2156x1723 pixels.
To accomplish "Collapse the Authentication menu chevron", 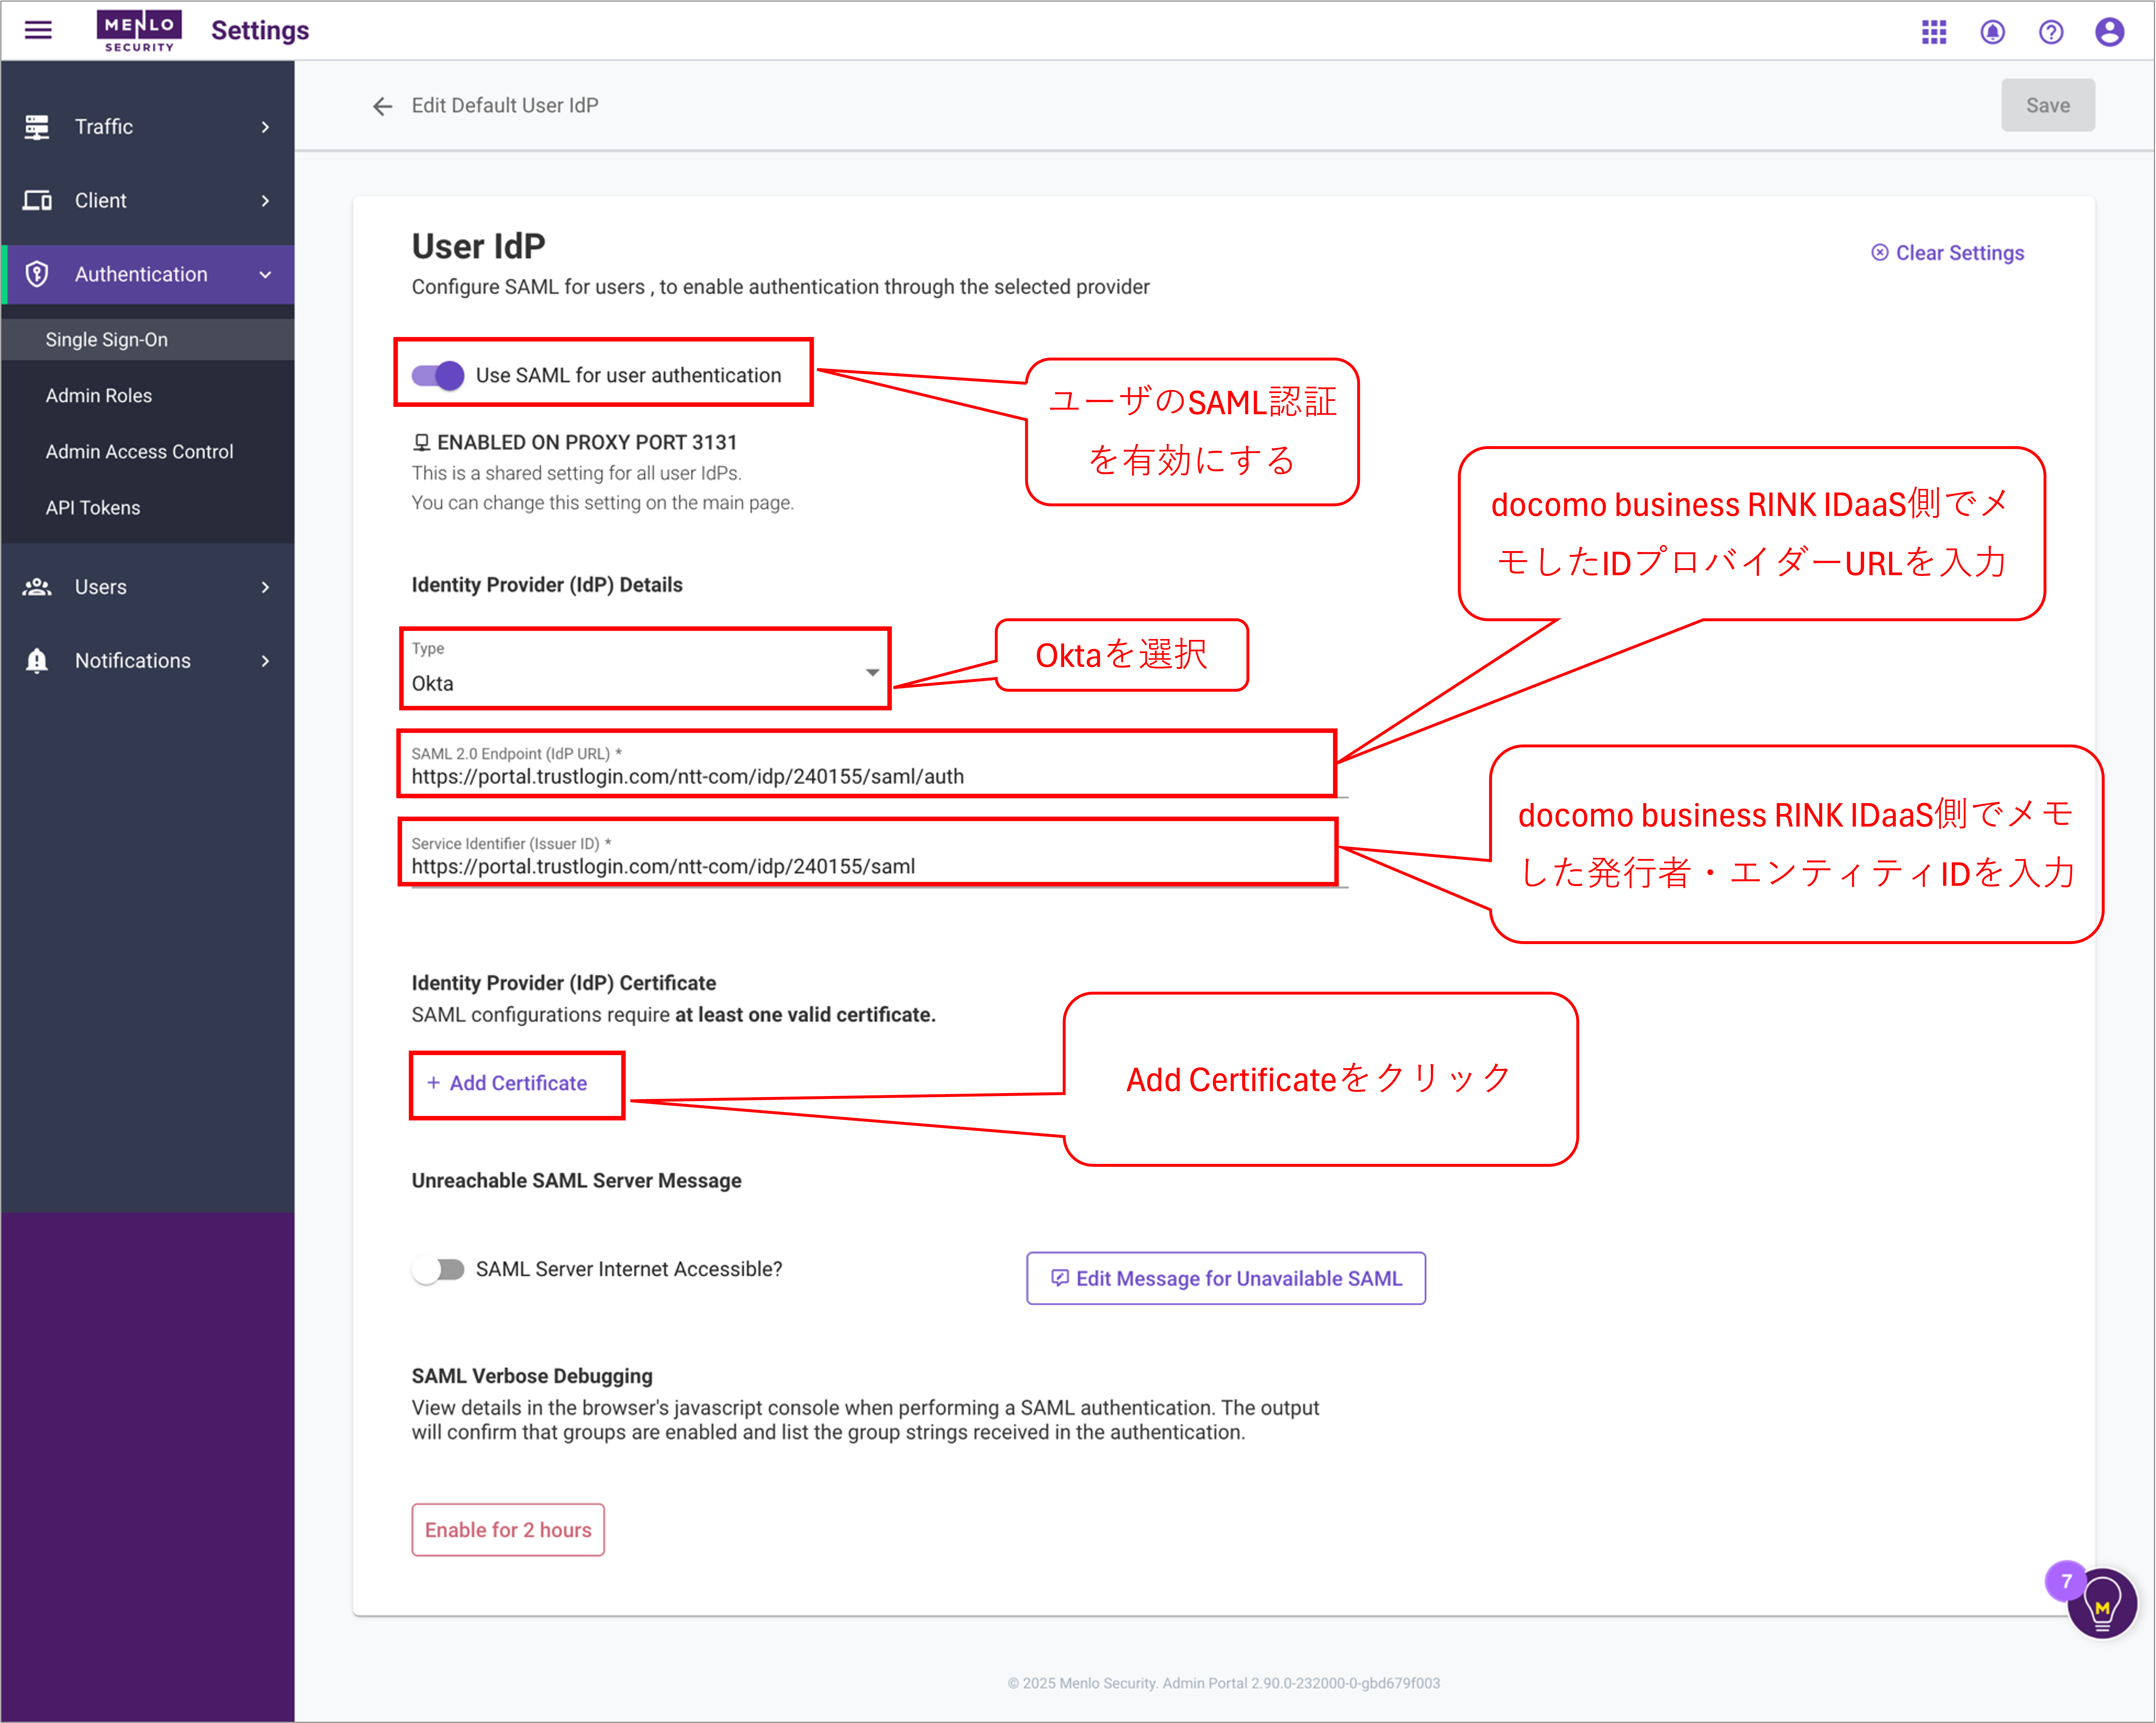I will [x=265, y=275].
